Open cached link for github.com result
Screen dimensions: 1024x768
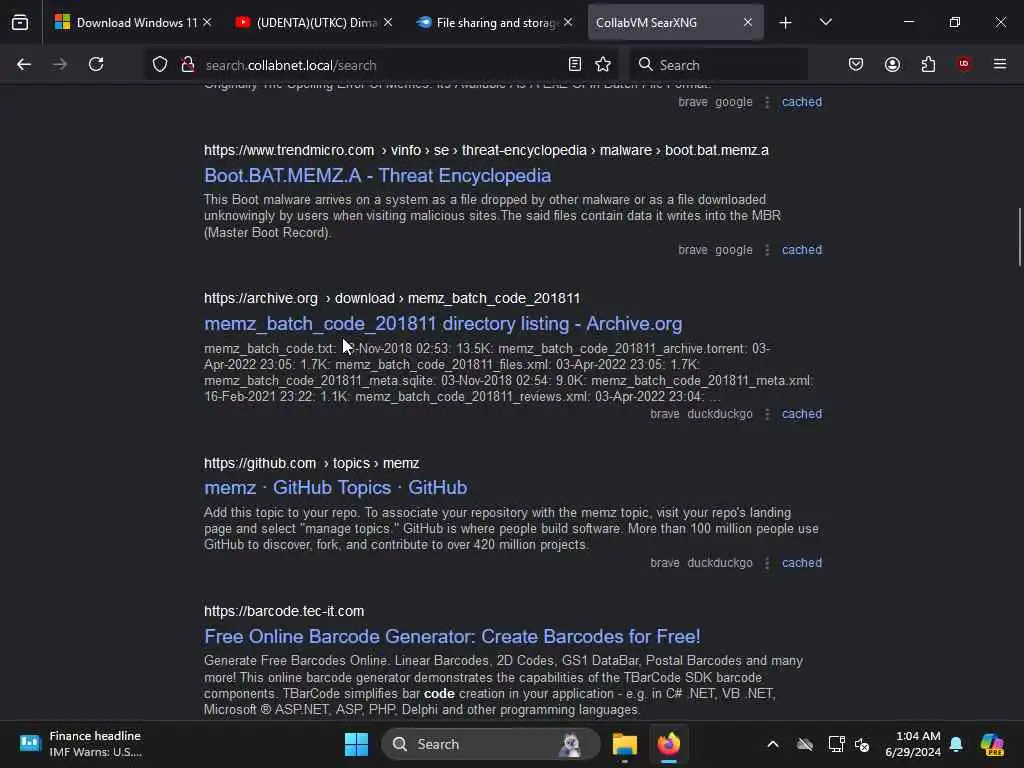coord(801,563)
